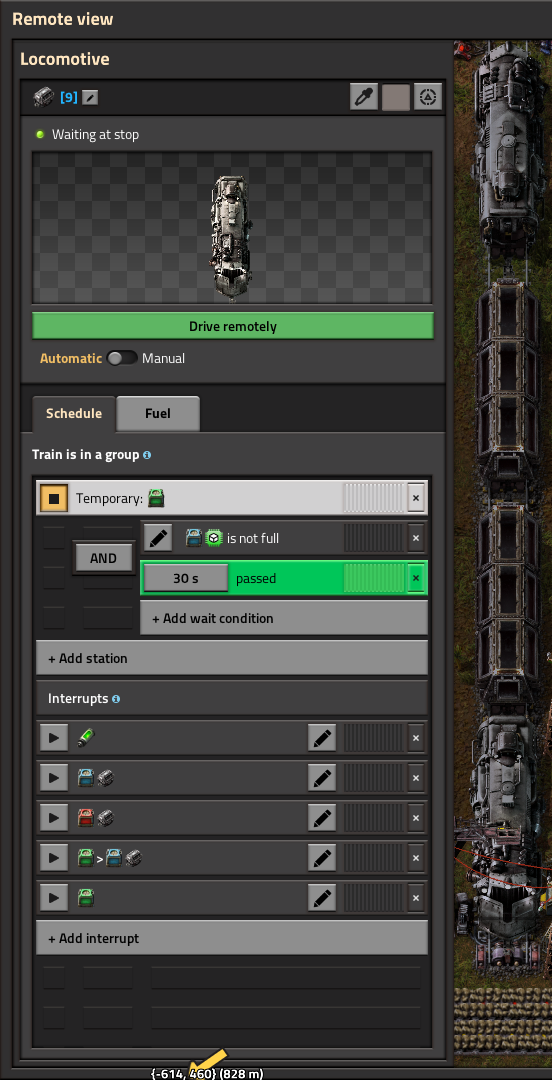Click the drag handle of 'is not full' condition
This screenshot has width=552, height=1080.
(x=373, y=538)
